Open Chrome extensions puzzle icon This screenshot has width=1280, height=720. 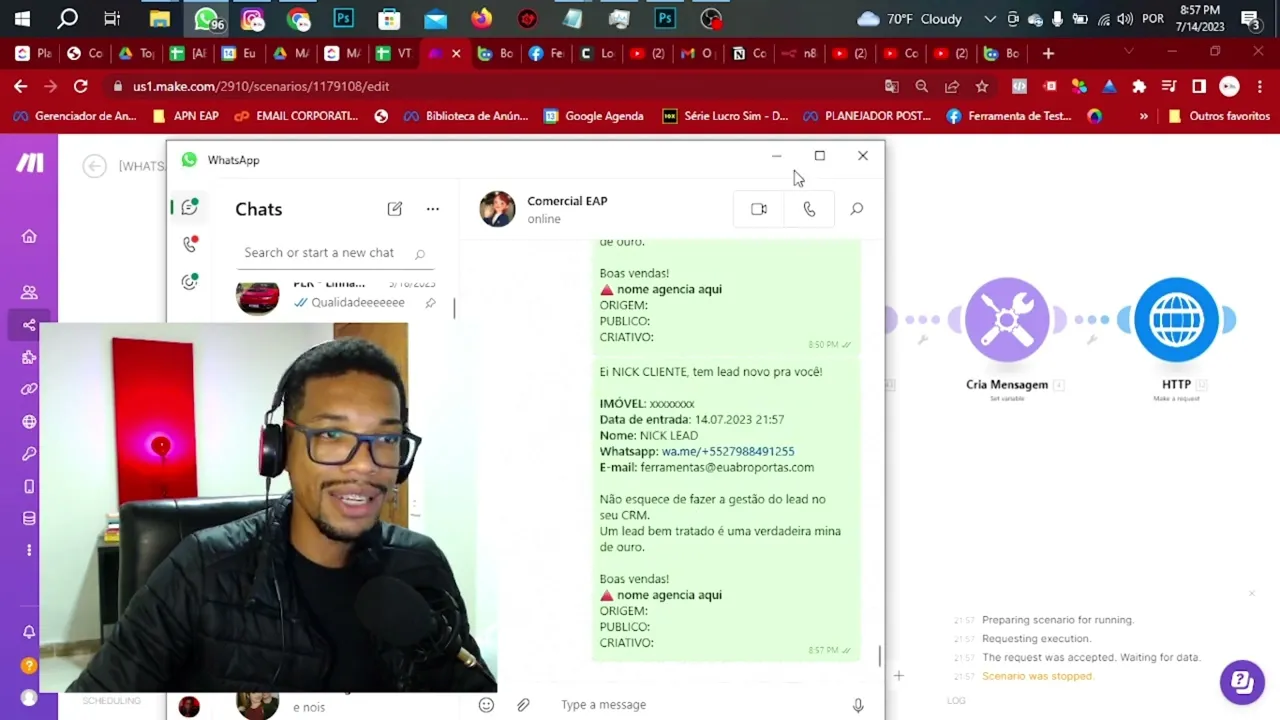(x=1139, y=86)
